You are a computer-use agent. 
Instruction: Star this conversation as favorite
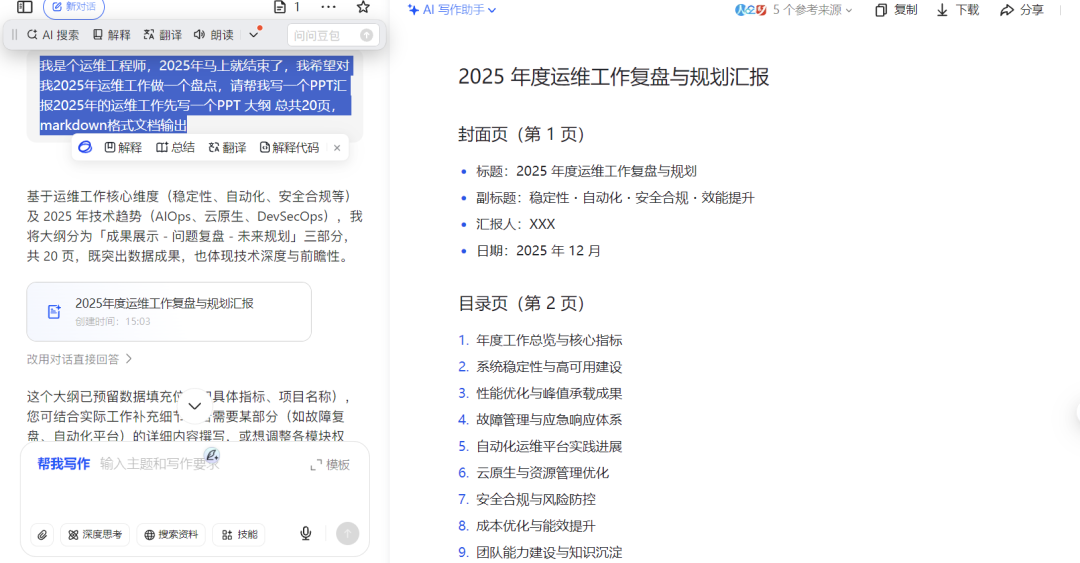click(363, 7)
